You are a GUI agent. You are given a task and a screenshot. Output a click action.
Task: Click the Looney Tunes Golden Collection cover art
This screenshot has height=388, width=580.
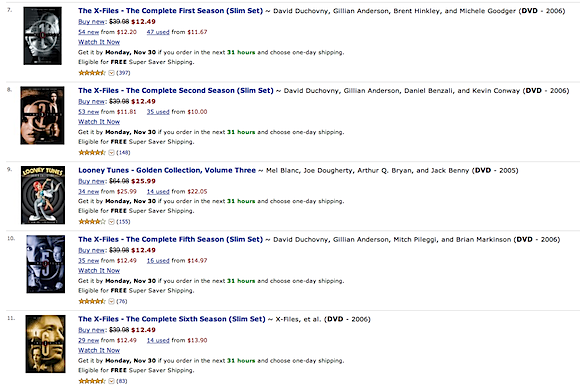[x=43, y=195]
